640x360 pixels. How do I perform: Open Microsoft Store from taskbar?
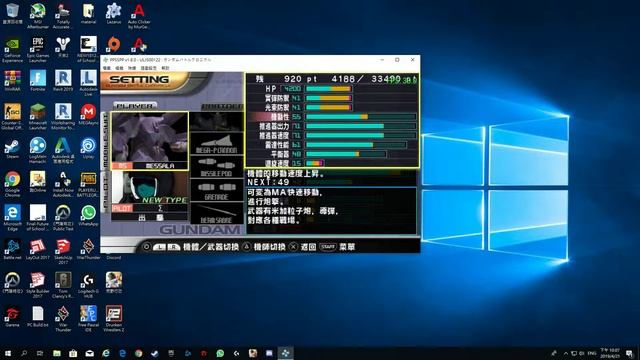(73, 353)
